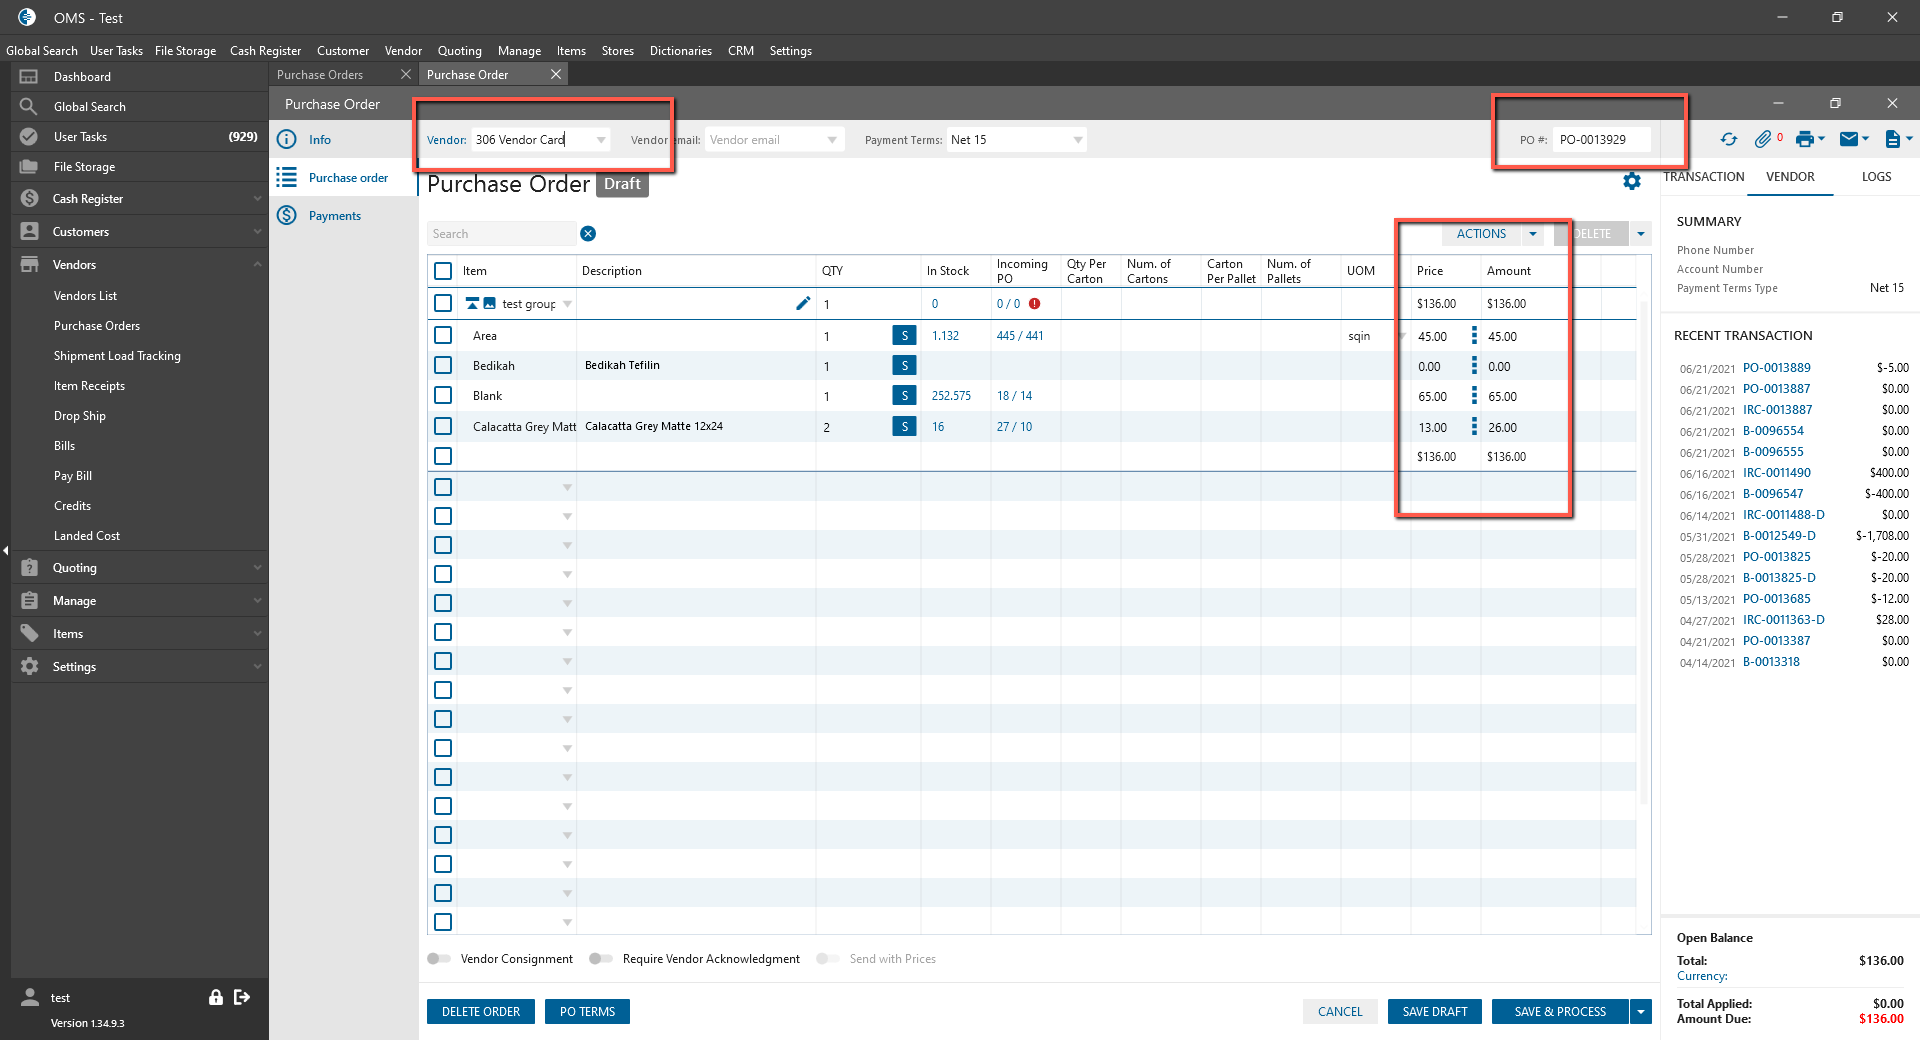Image resolution: width=1920 pixels, height=1040 pixels.
Task: Click the printer icon in the toolbar
Action: click(1804, 140)
